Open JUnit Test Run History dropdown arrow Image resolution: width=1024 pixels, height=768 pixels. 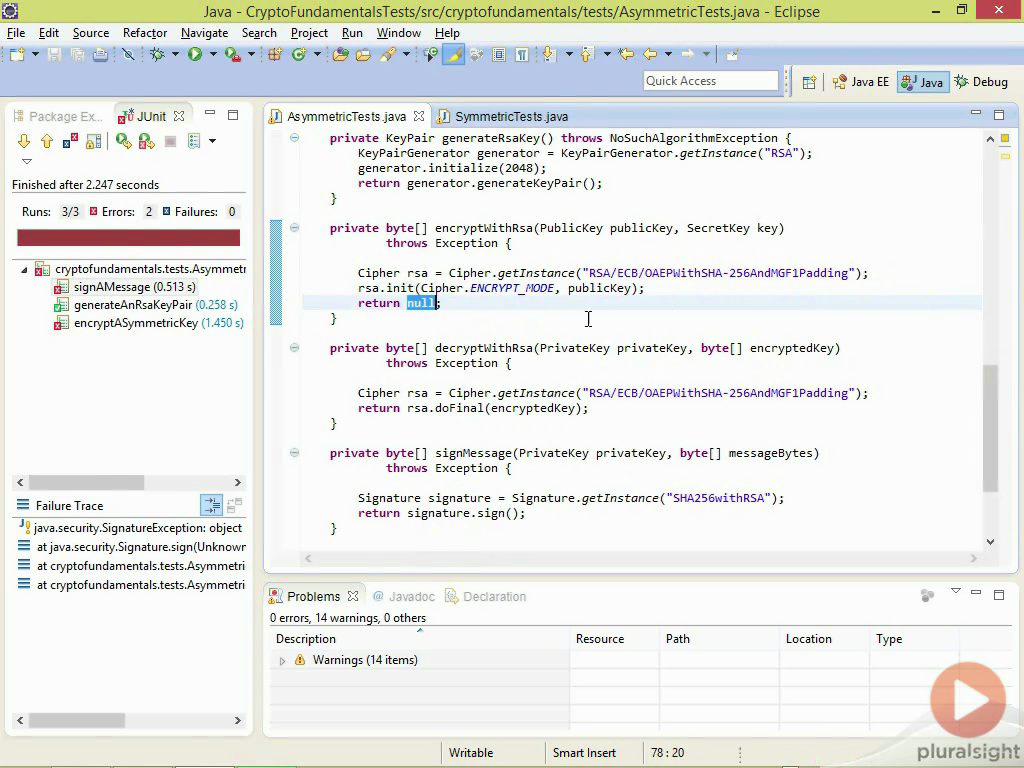tap(212, 141)
